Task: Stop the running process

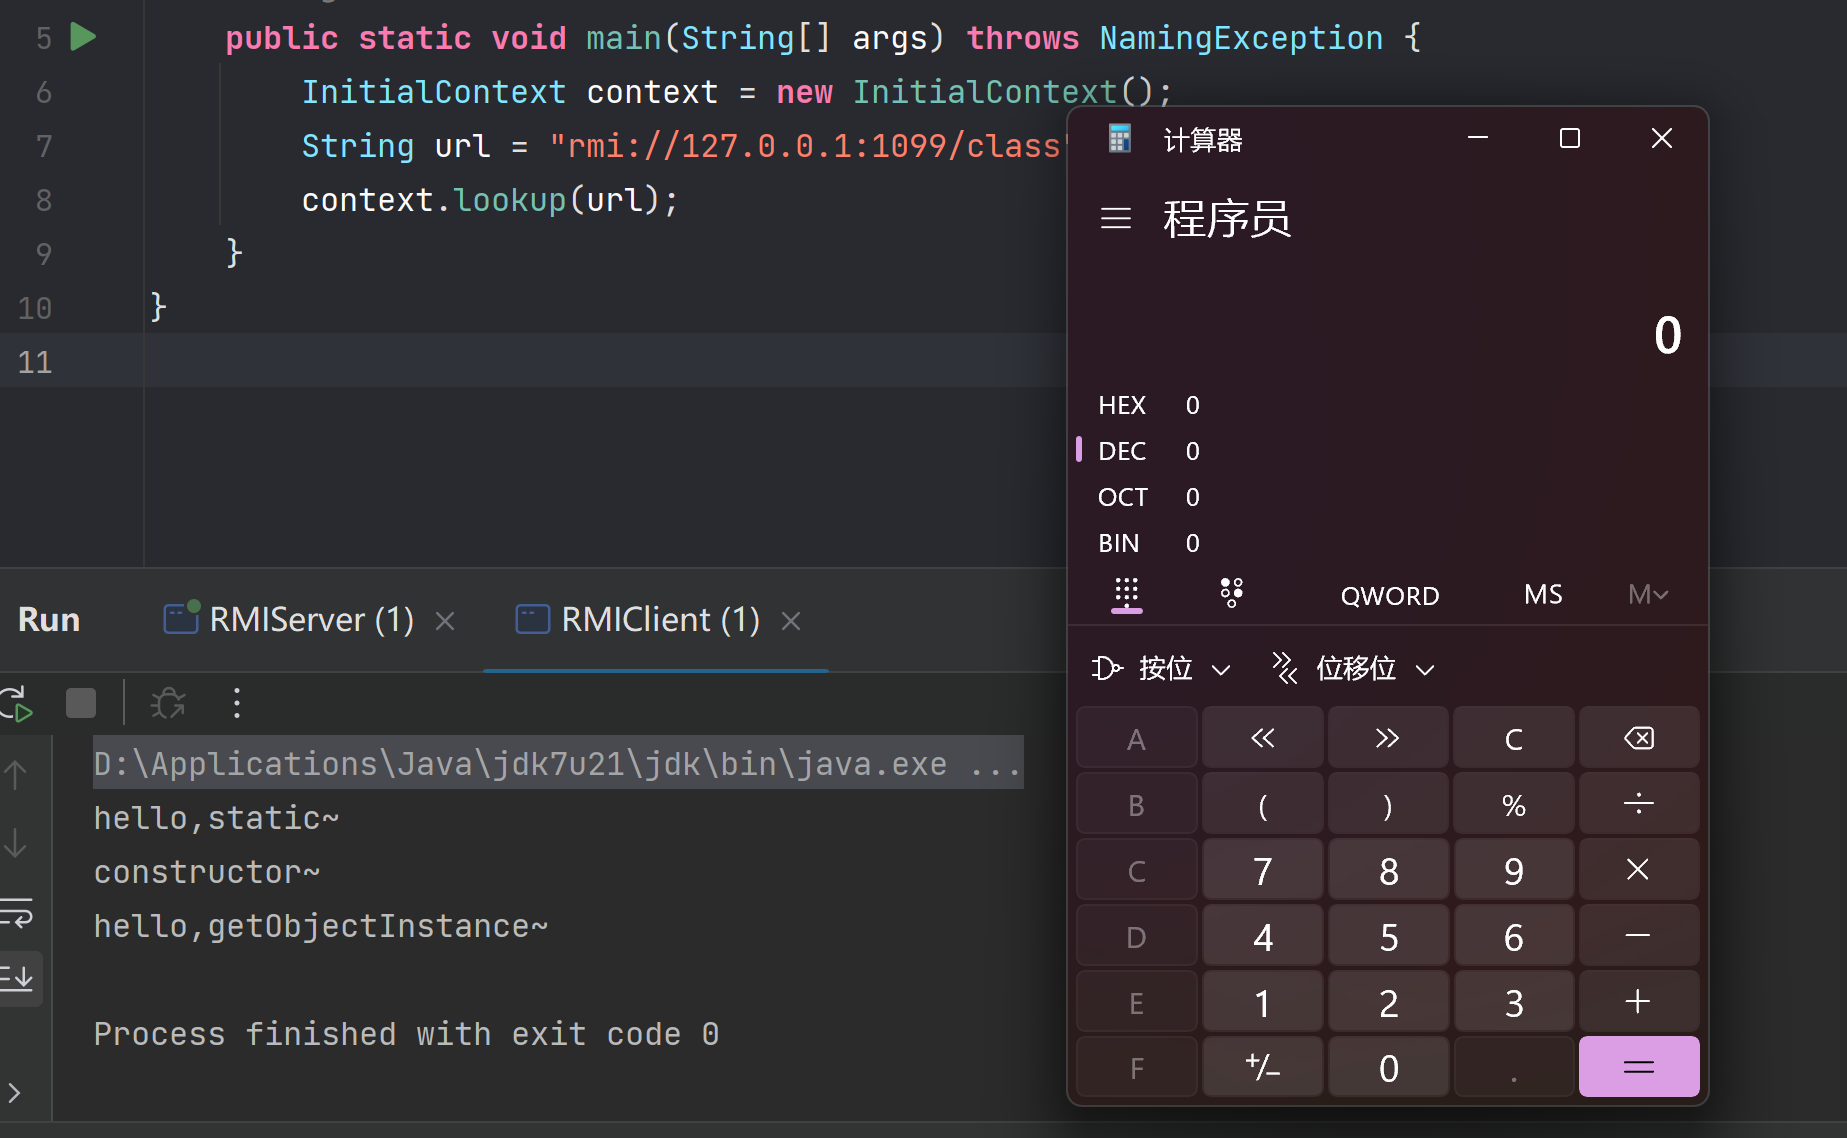Action: [81, 703]
